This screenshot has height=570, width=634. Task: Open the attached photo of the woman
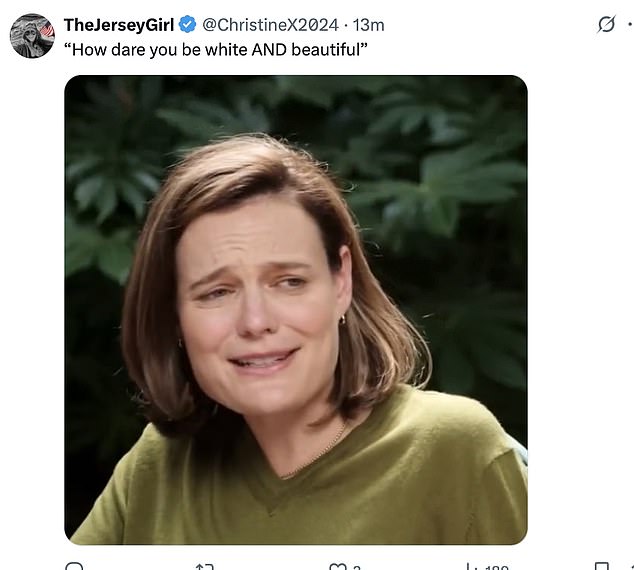click(x=296, y=310)
